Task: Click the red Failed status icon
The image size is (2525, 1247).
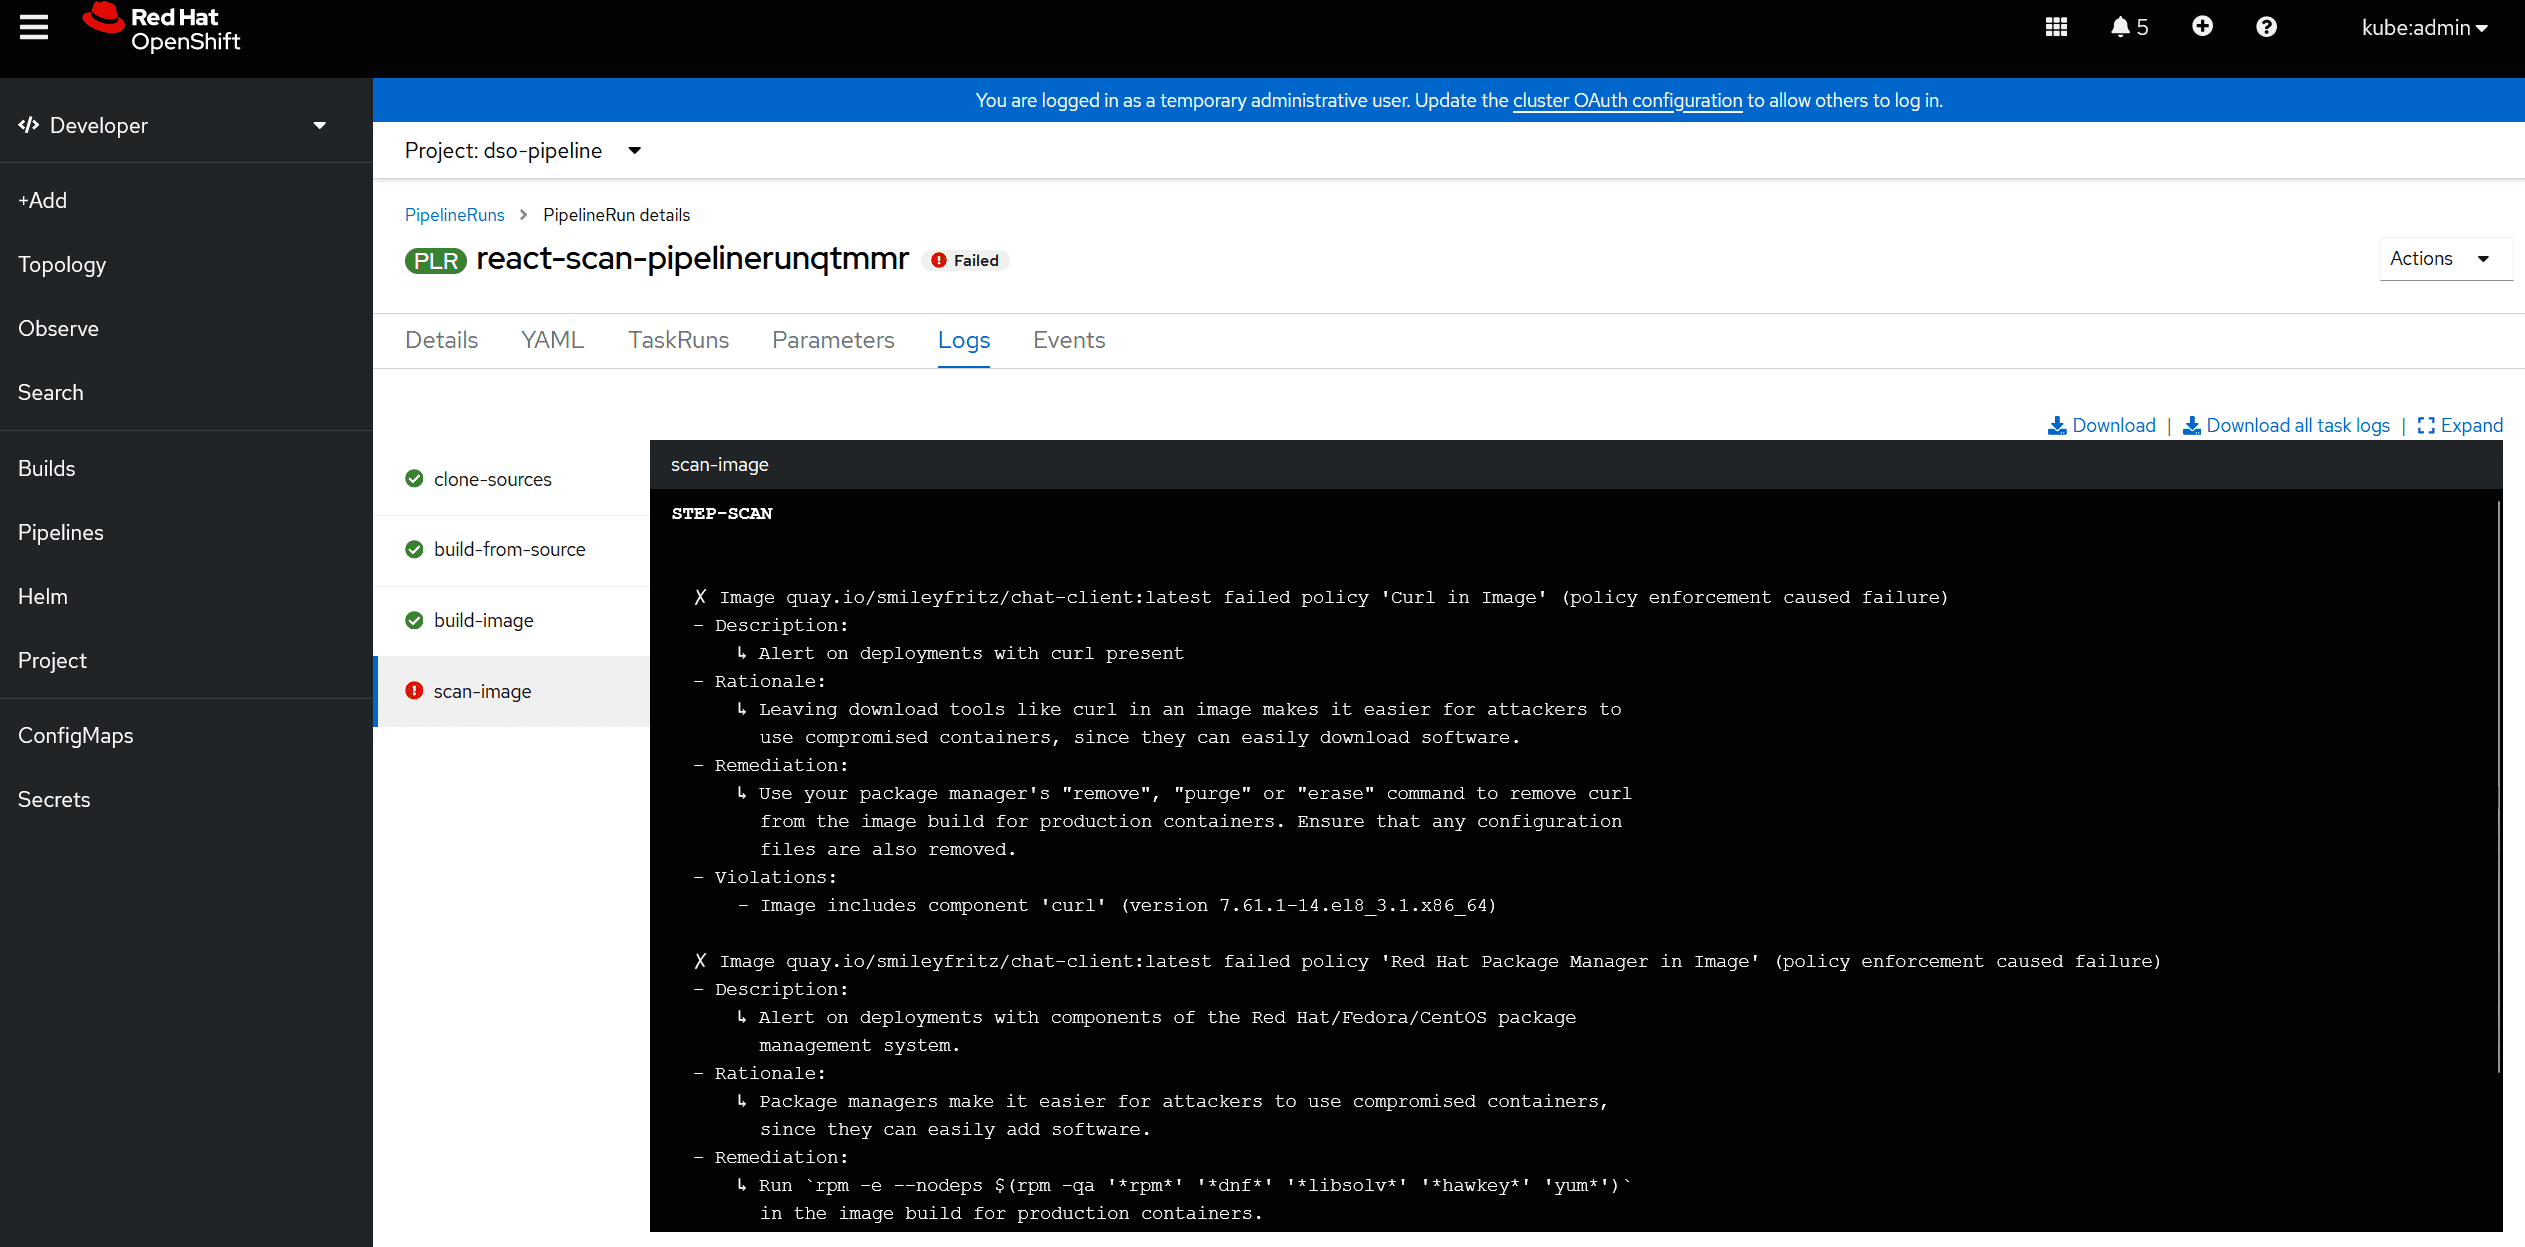Action: pos(939,261)
